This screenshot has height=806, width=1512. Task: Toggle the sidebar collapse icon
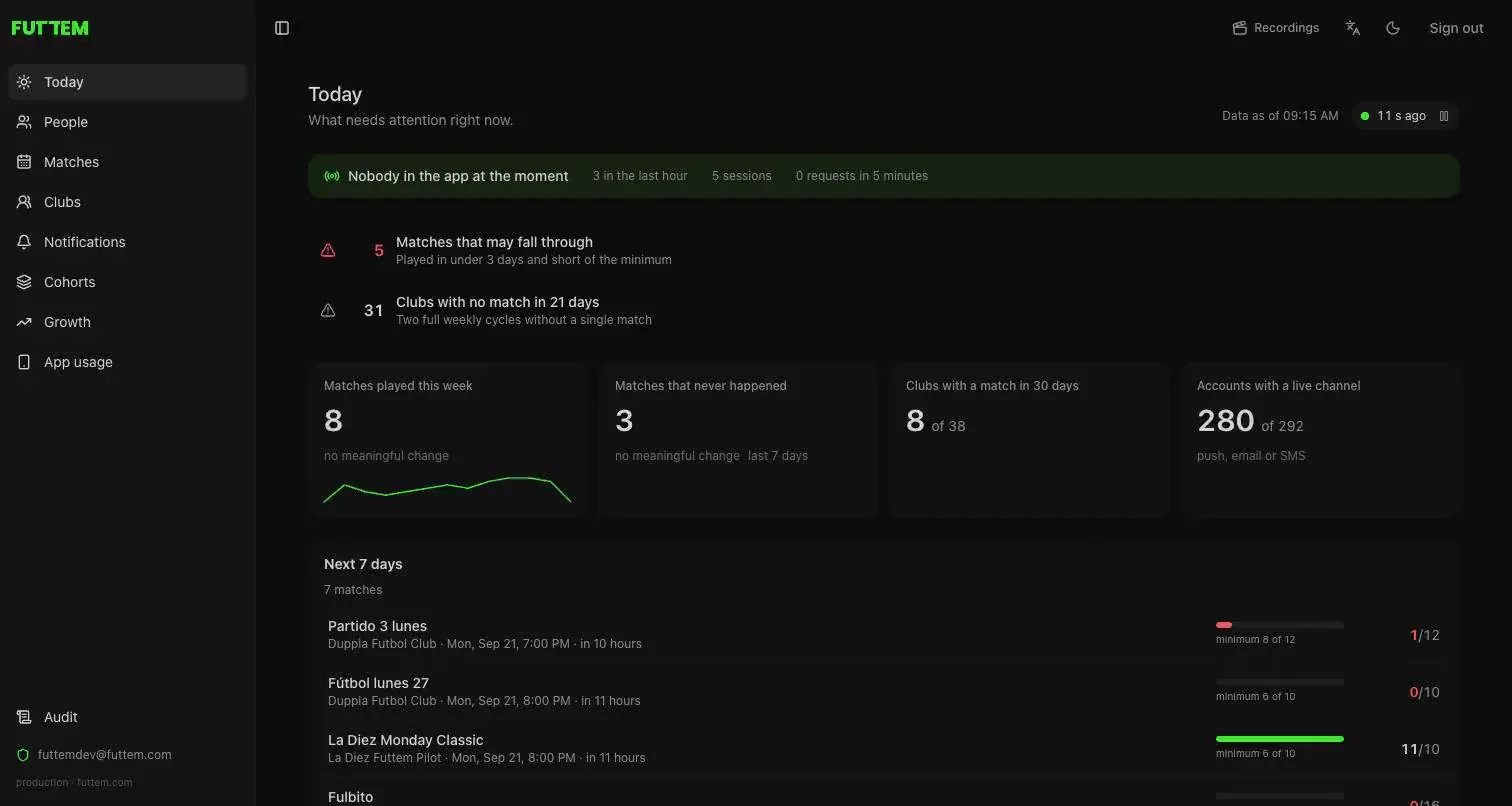[x=282, y=28]
